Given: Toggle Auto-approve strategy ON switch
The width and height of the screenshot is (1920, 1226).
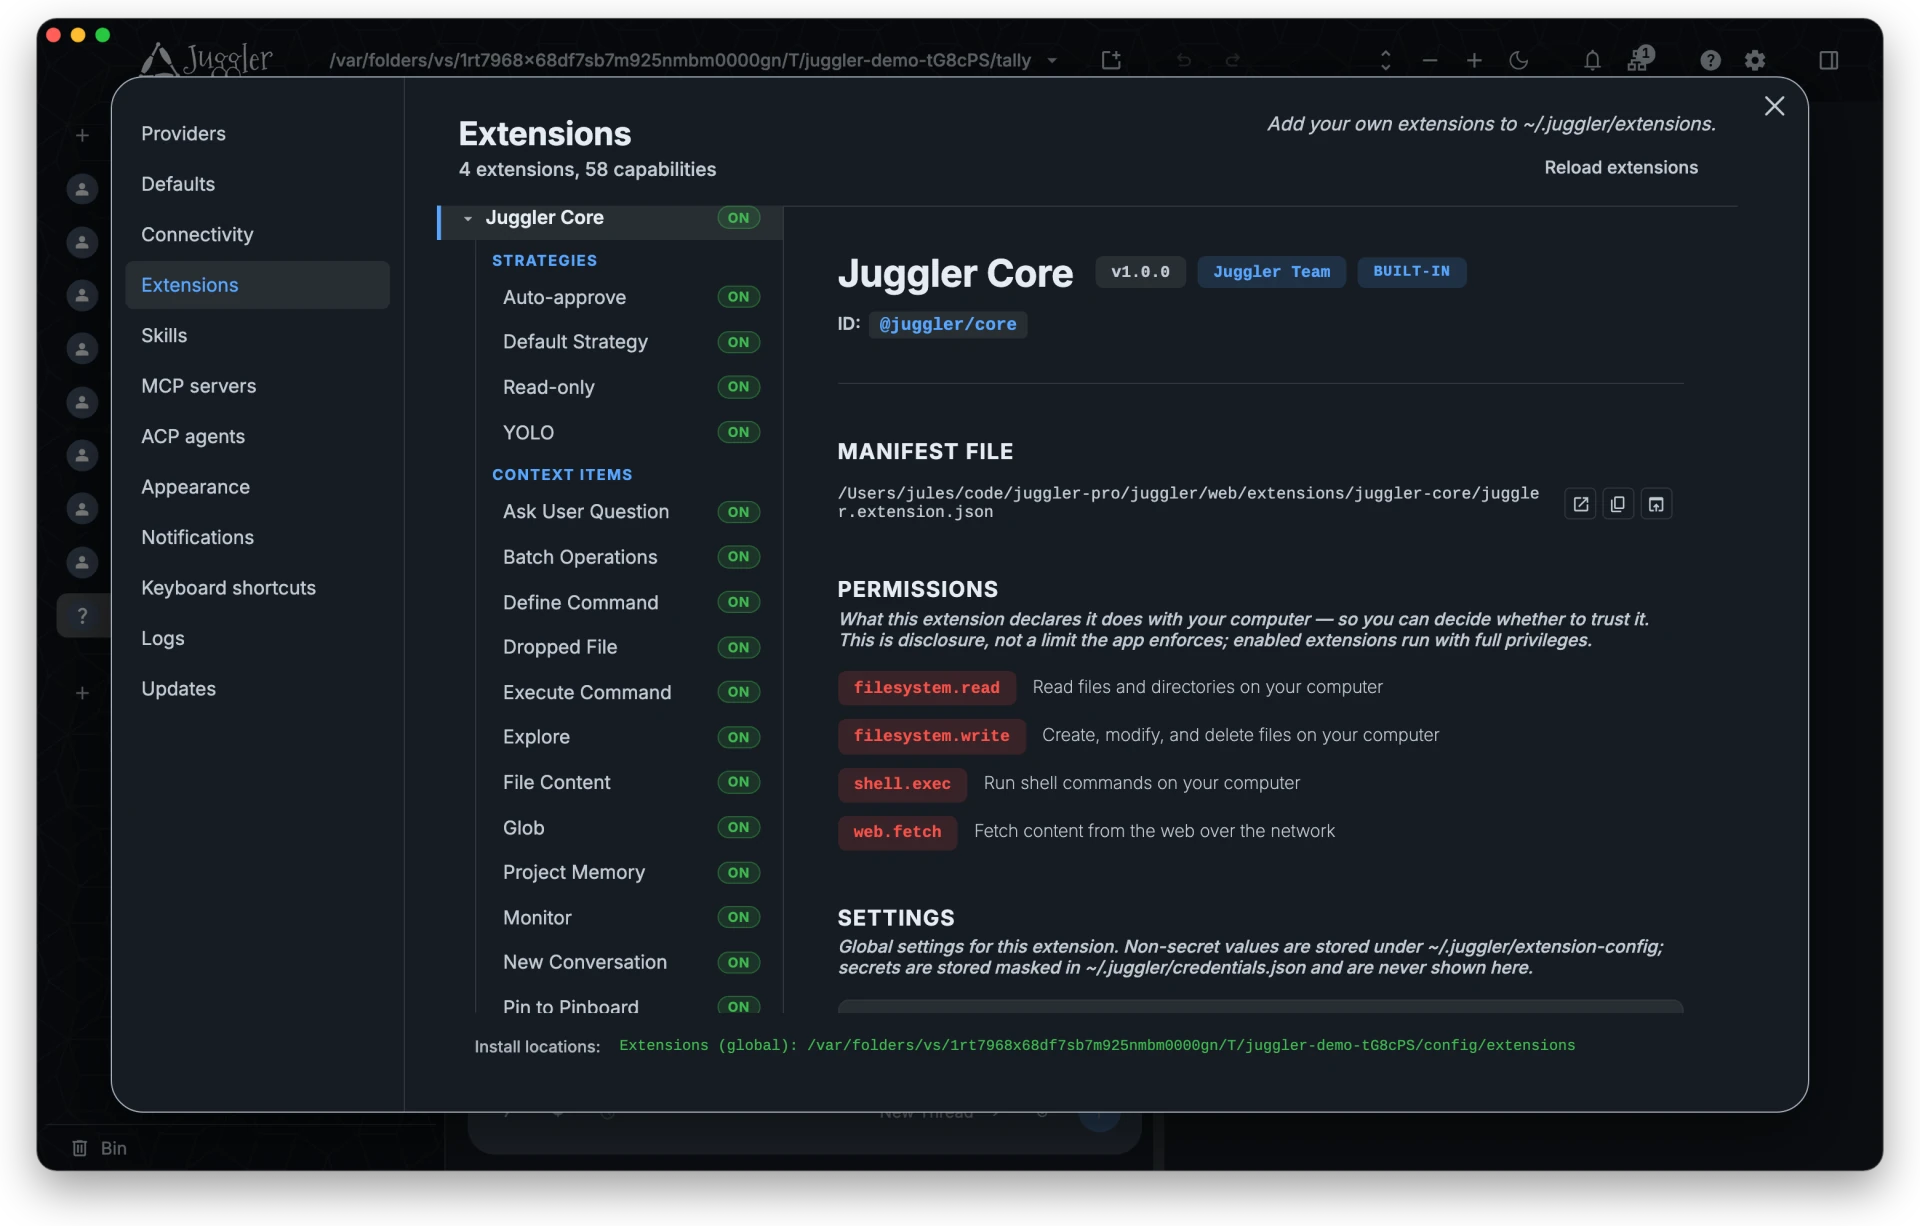Looking at the screenshot, I should [x=738, y=297].
